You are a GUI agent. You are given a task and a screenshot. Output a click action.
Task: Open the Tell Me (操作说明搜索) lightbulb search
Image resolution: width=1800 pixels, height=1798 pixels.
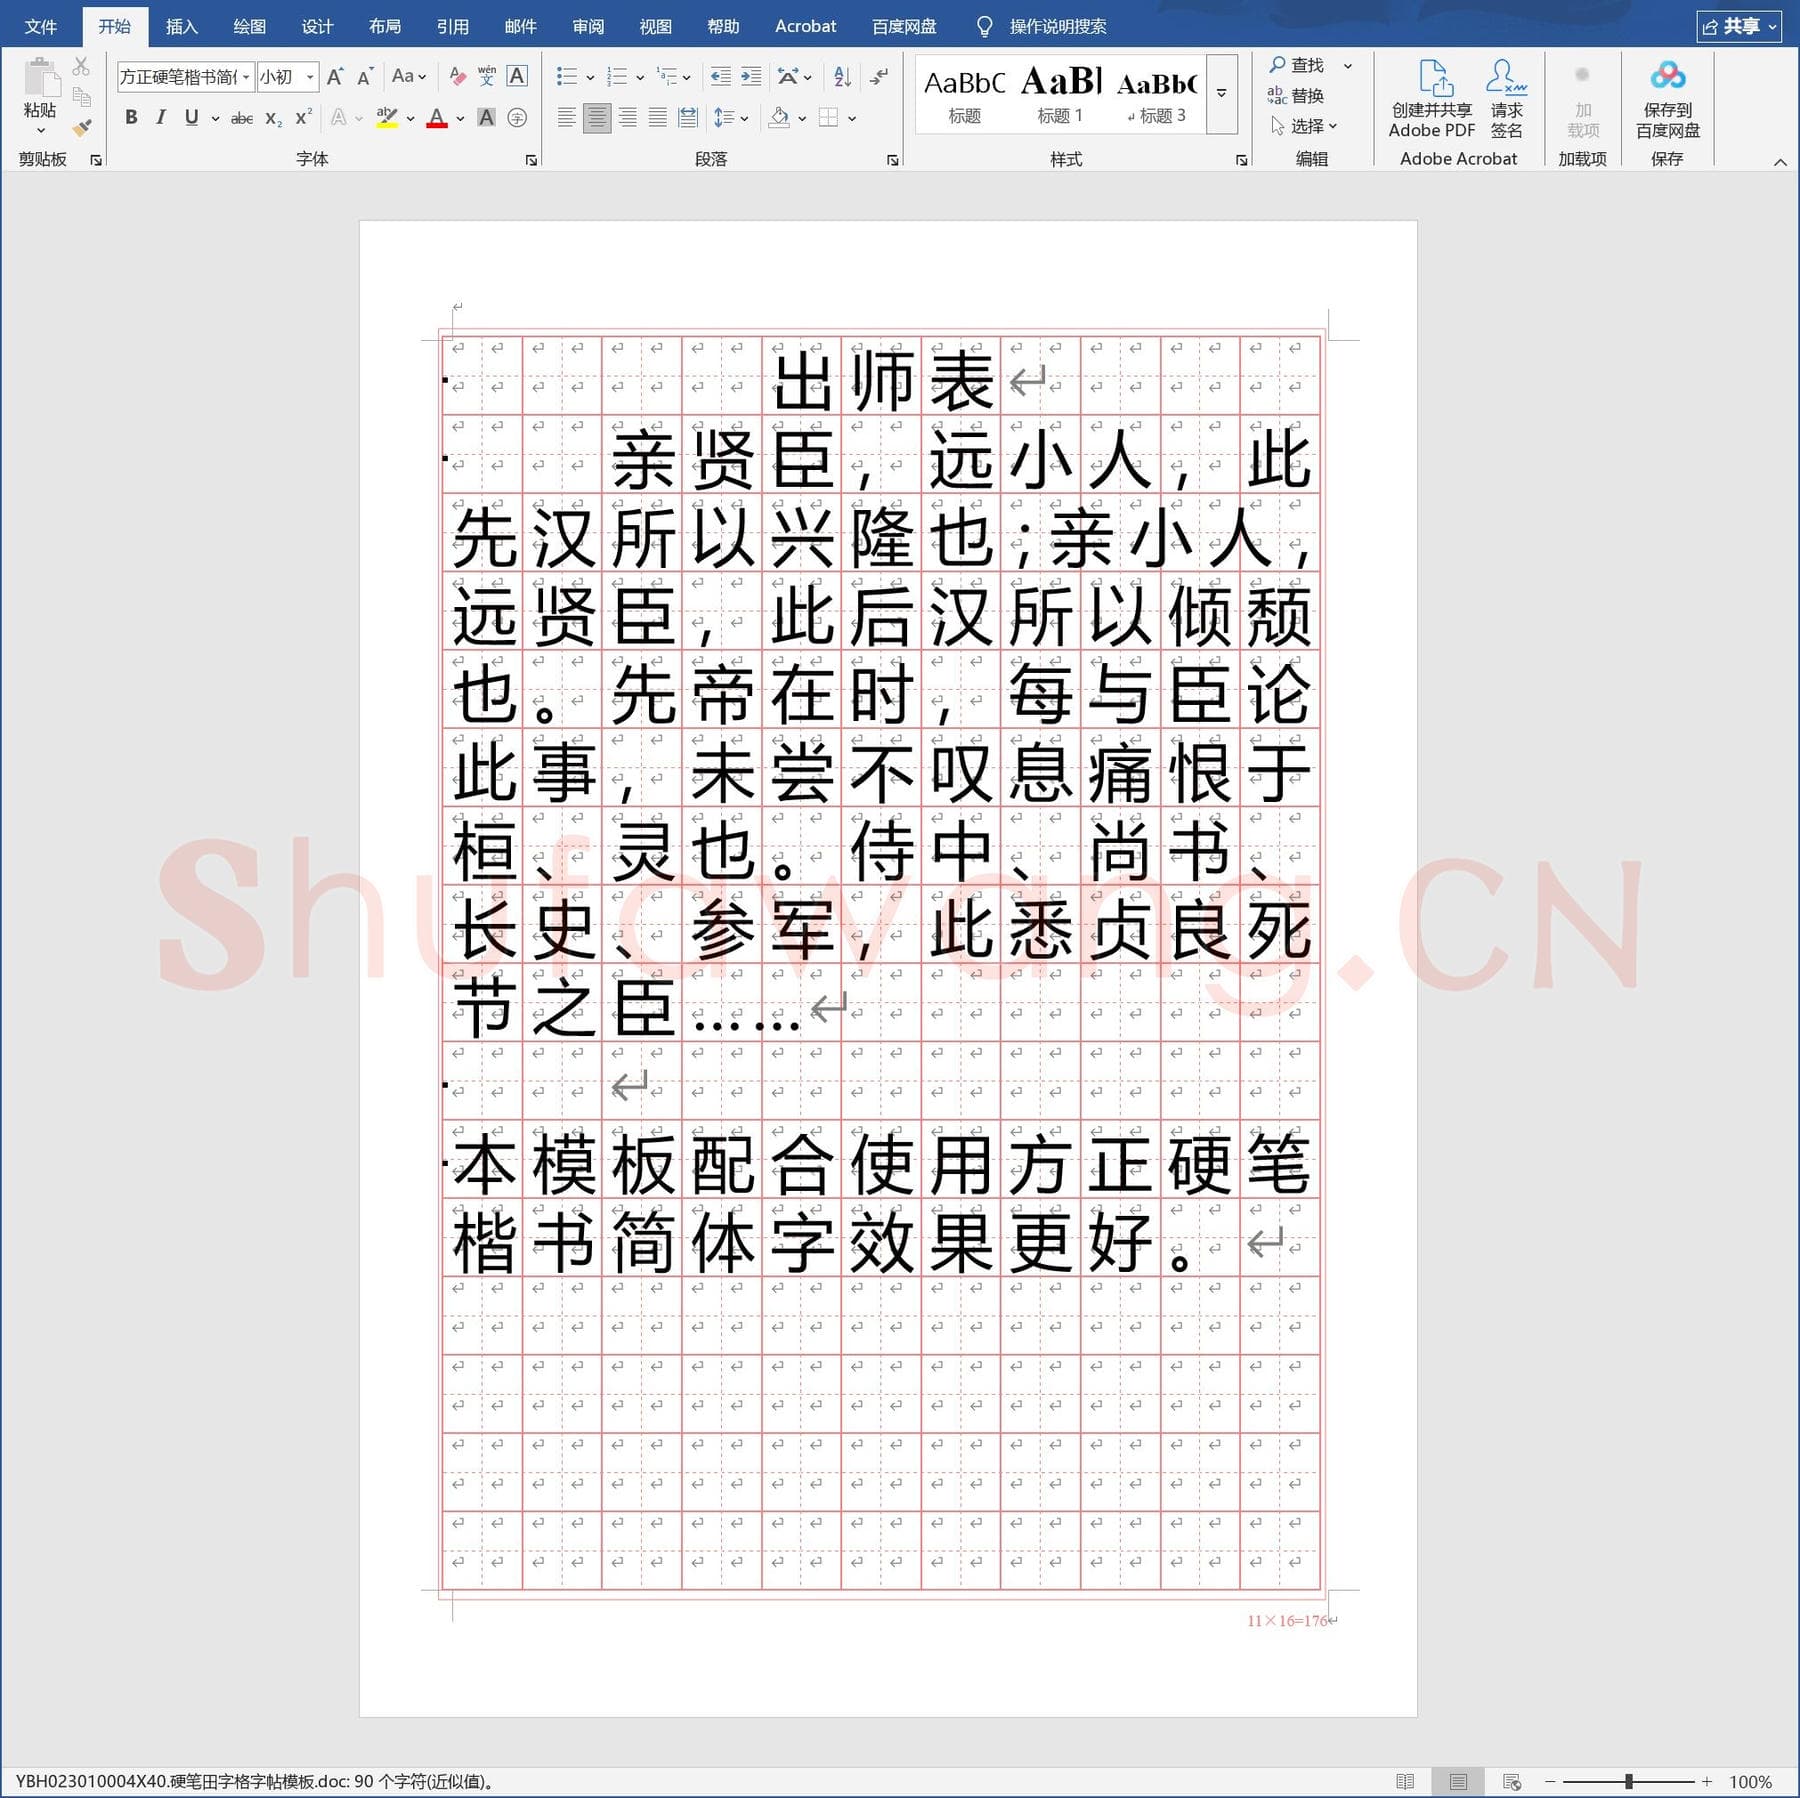pos(1042,26)
